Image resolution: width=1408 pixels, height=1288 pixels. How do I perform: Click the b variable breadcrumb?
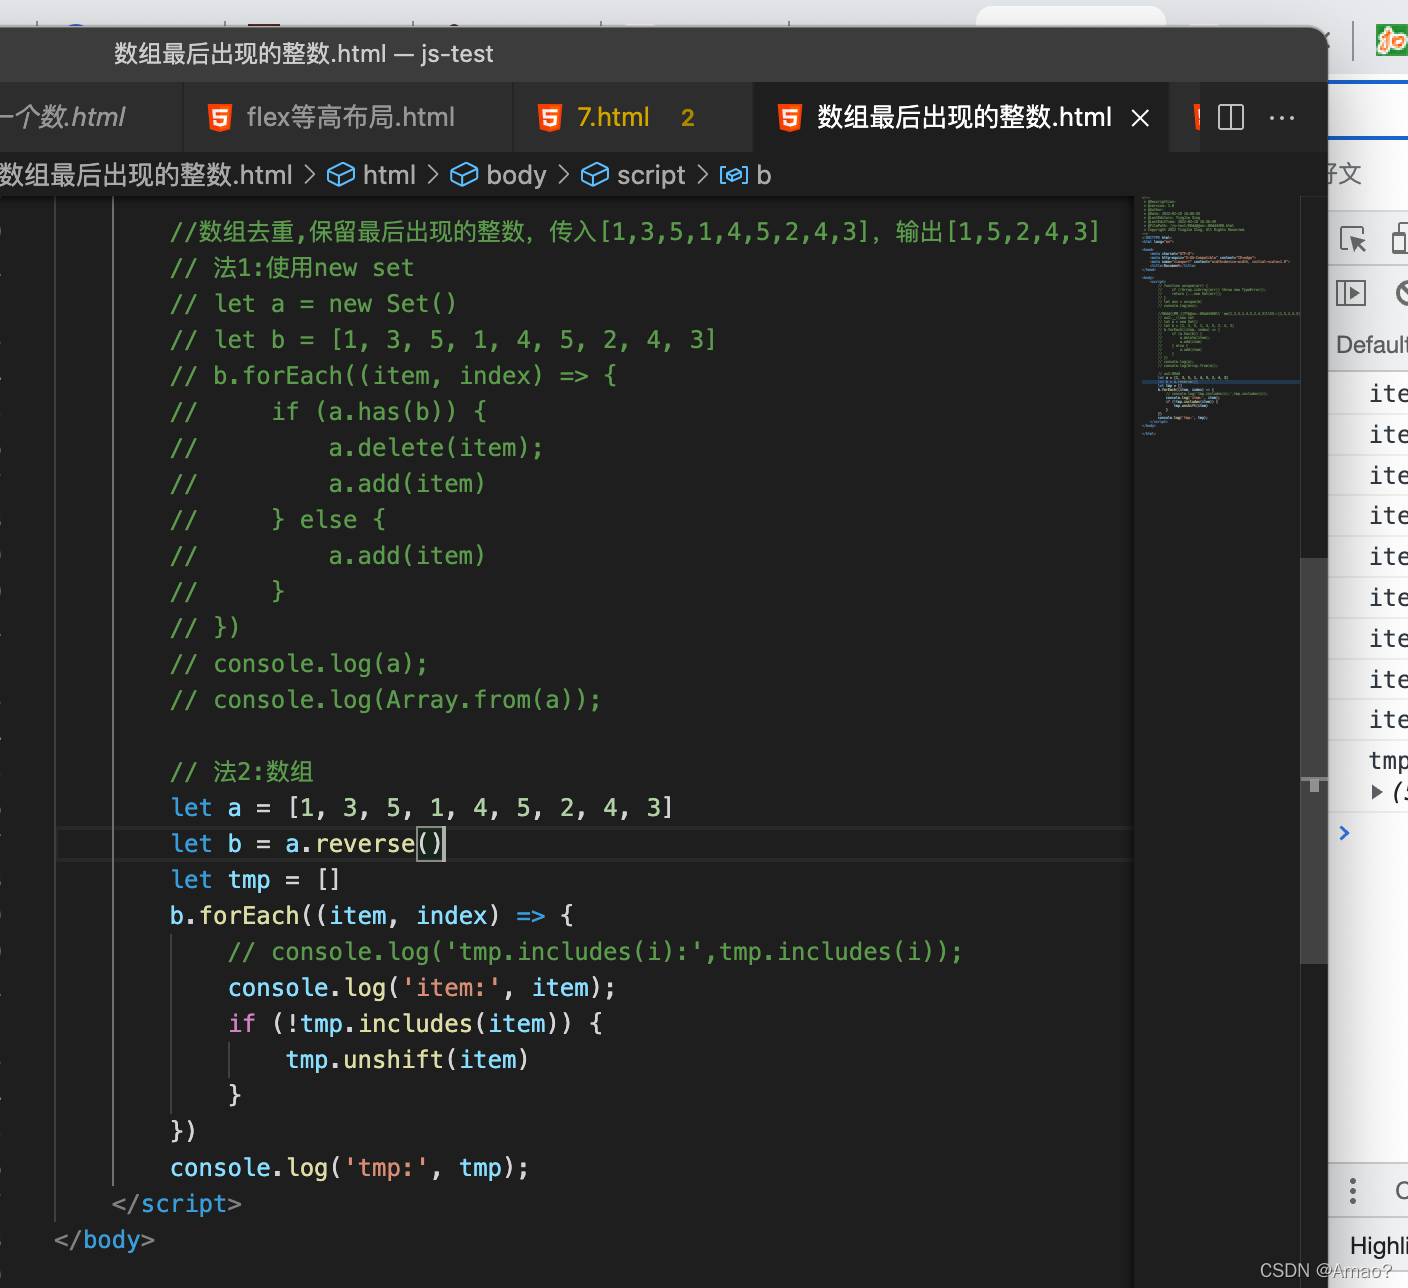746,175
